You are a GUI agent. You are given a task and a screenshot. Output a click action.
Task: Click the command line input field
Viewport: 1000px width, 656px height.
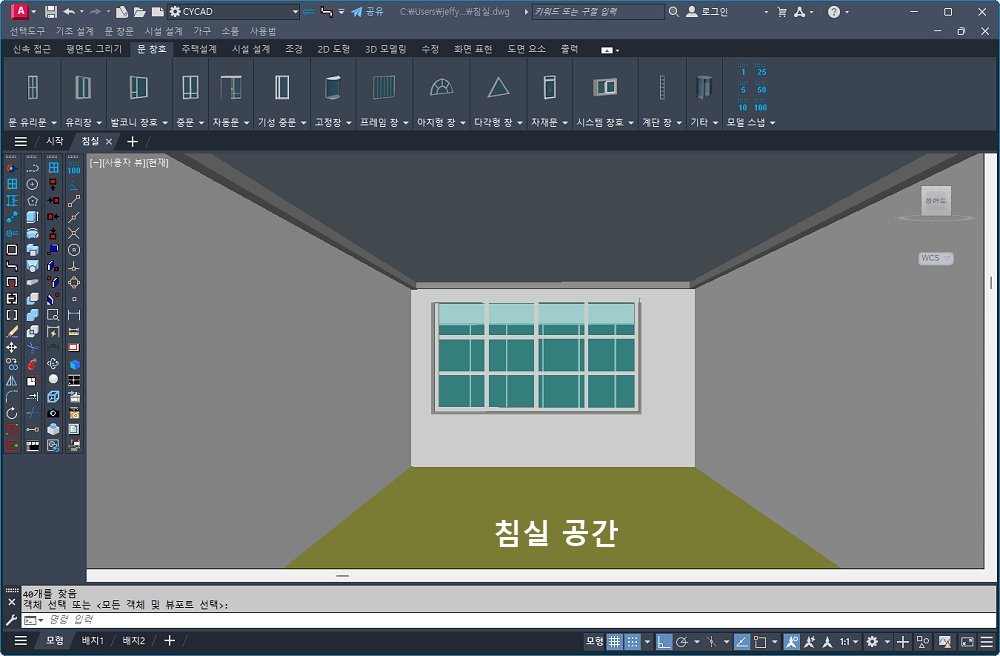(300, 620)
